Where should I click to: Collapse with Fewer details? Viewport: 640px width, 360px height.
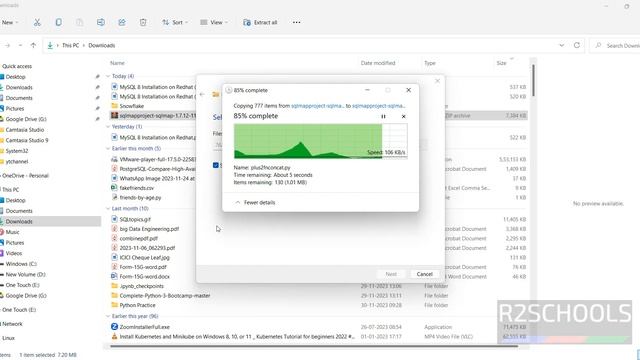[x=256, y=202]
